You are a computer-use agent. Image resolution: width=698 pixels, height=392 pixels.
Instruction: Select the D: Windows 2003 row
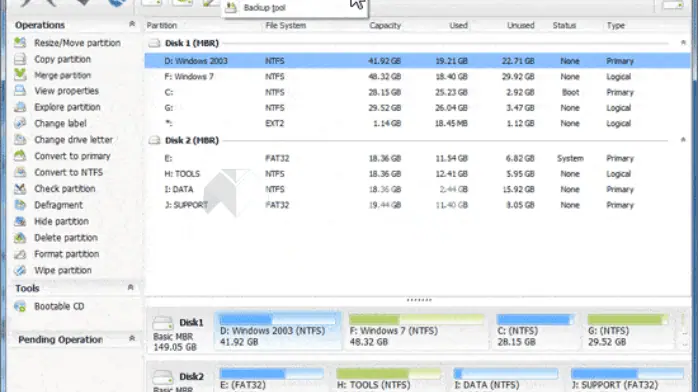418,61
